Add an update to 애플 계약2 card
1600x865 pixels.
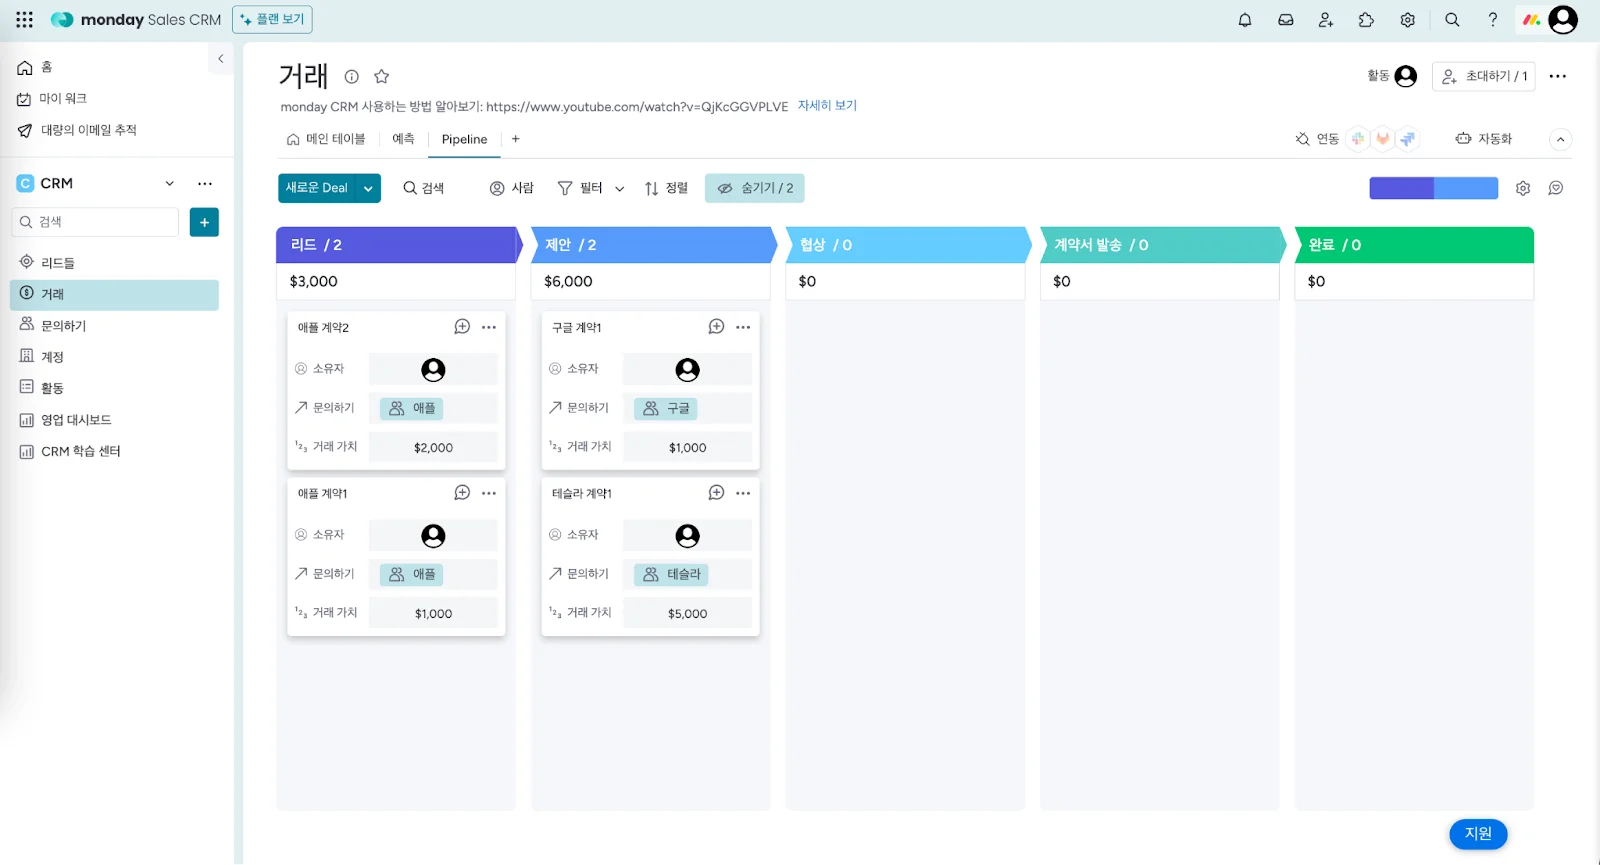pos(462,327)
